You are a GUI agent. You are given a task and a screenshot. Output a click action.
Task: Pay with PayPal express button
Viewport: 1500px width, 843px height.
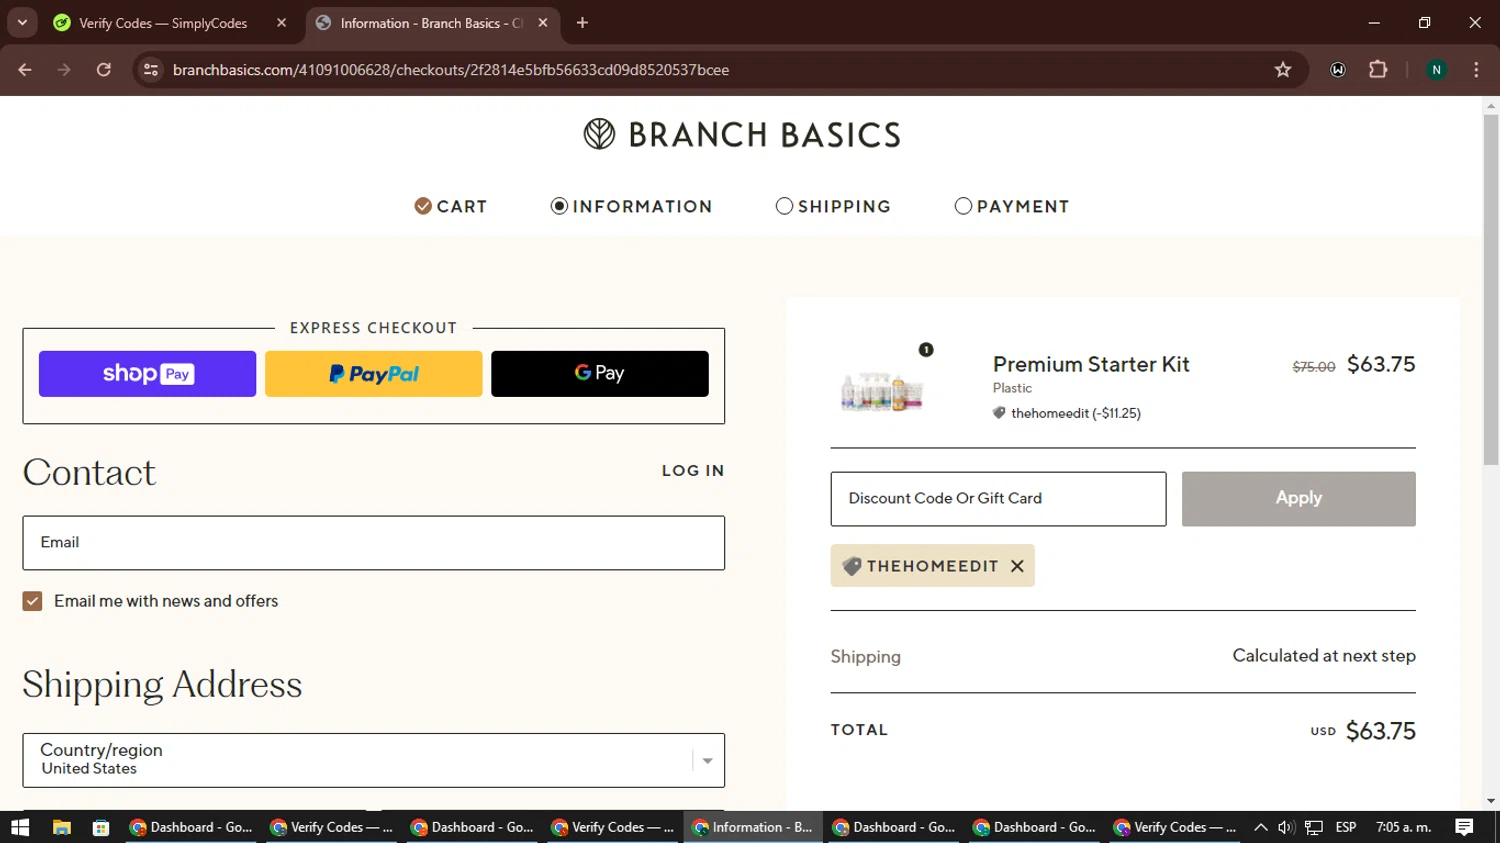click(373, 374)
